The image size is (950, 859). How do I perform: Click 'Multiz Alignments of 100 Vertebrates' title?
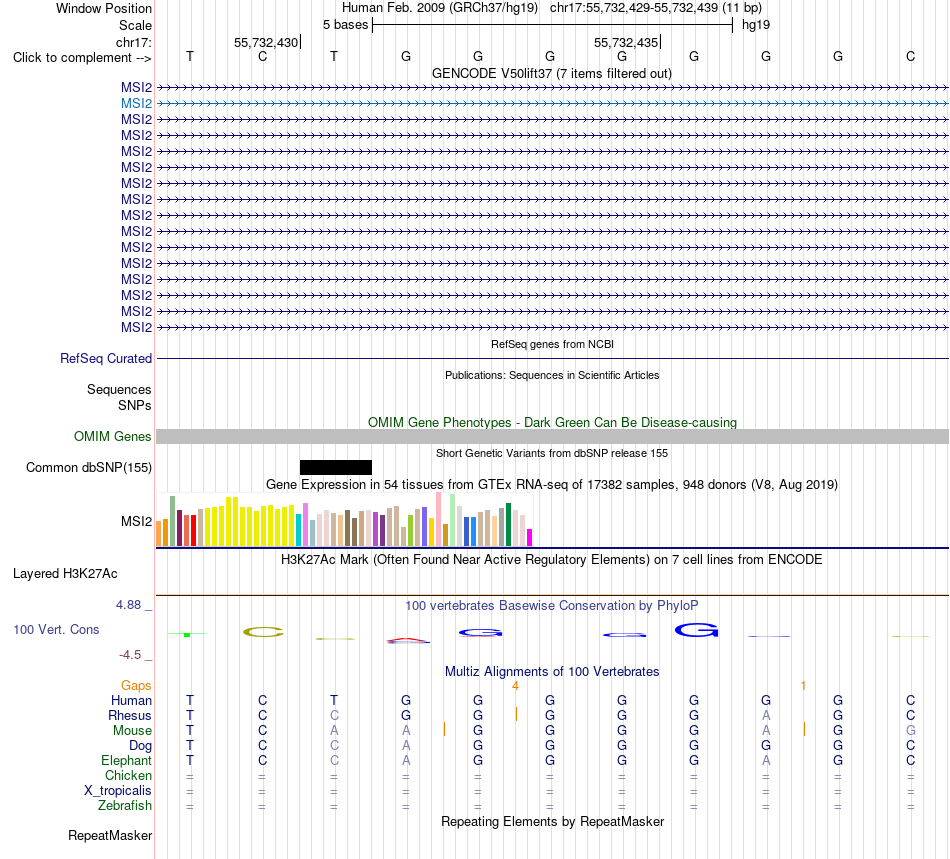(x=552, y=671)
